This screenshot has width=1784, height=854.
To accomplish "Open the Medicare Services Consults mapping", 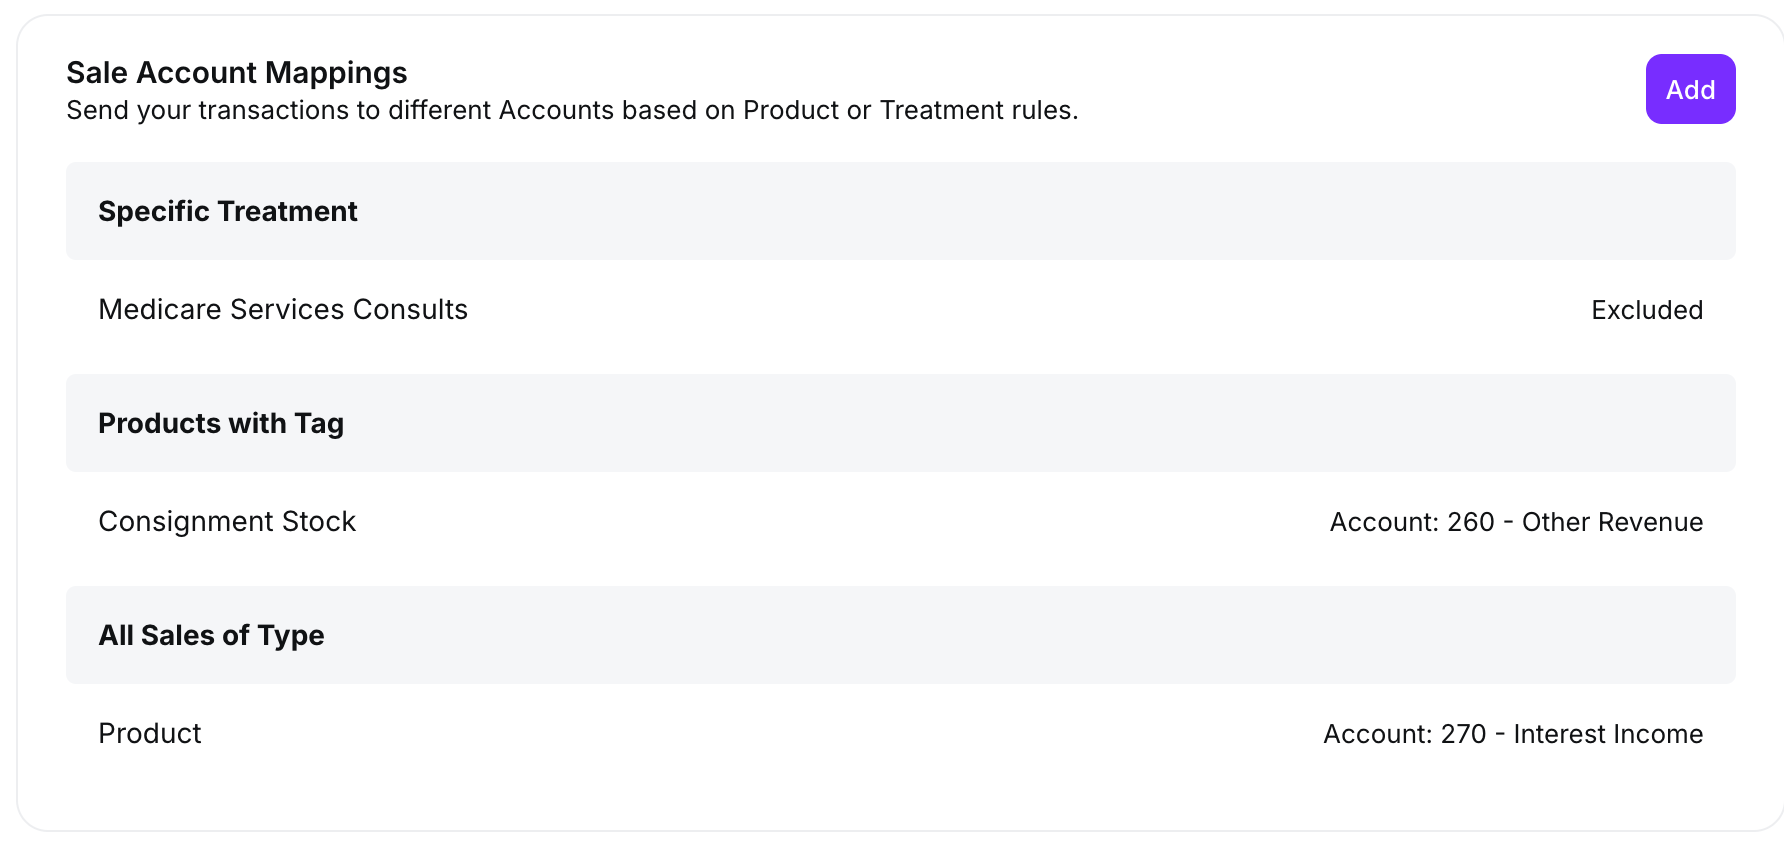I will click(x=283, y=310).
